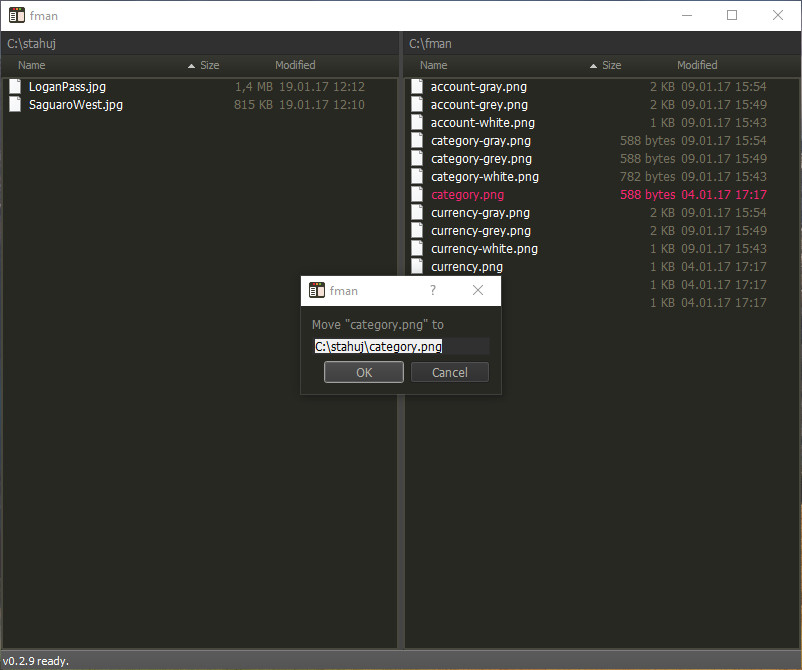
Task: Click the C:\fman path bar
Action: [x=602, y=44]
